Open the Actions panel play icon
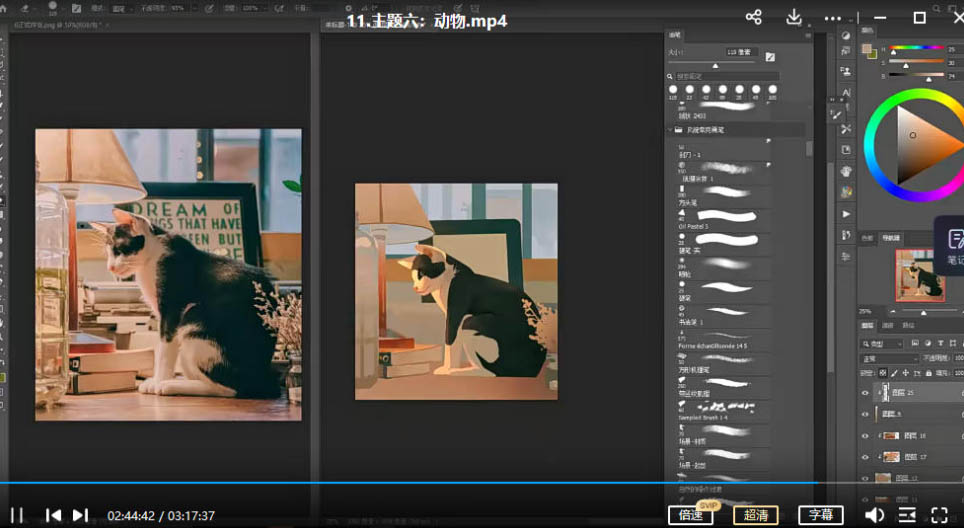This screenshot has height=528, width=964. (x=846, y=214)
